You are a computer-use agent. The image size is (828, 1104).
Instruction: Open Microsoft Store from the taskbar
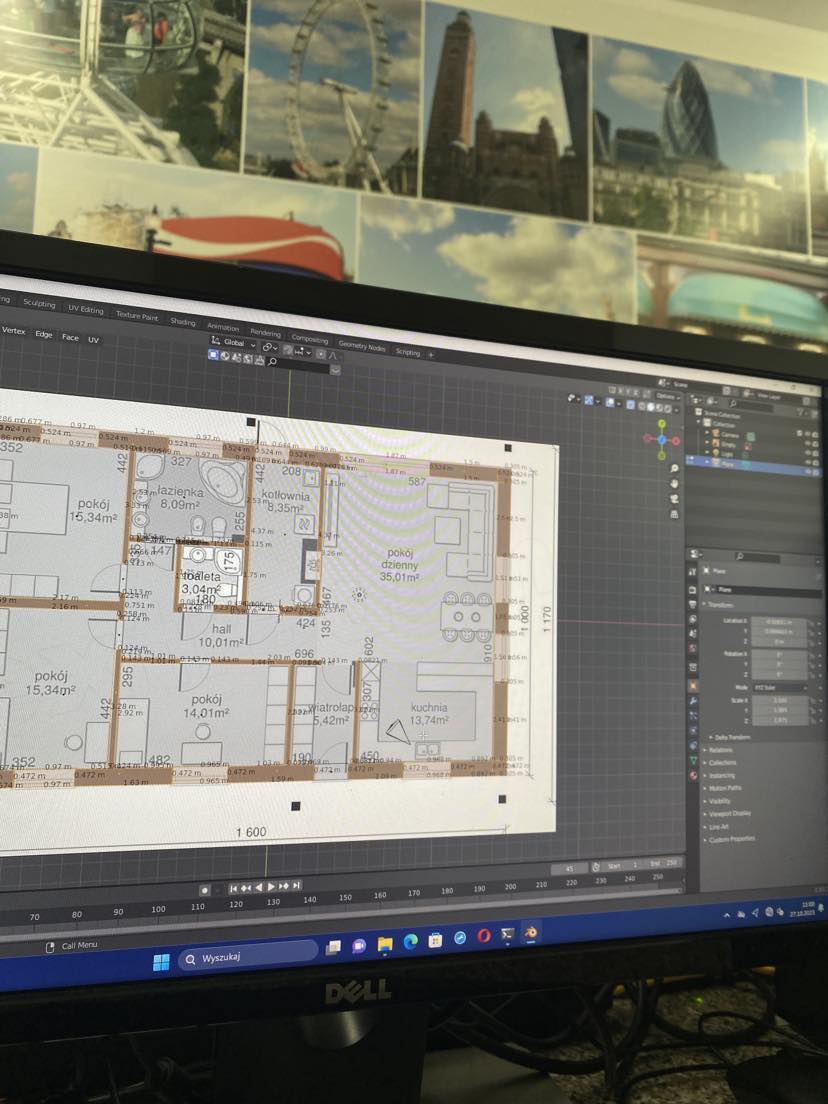(435, 940)
